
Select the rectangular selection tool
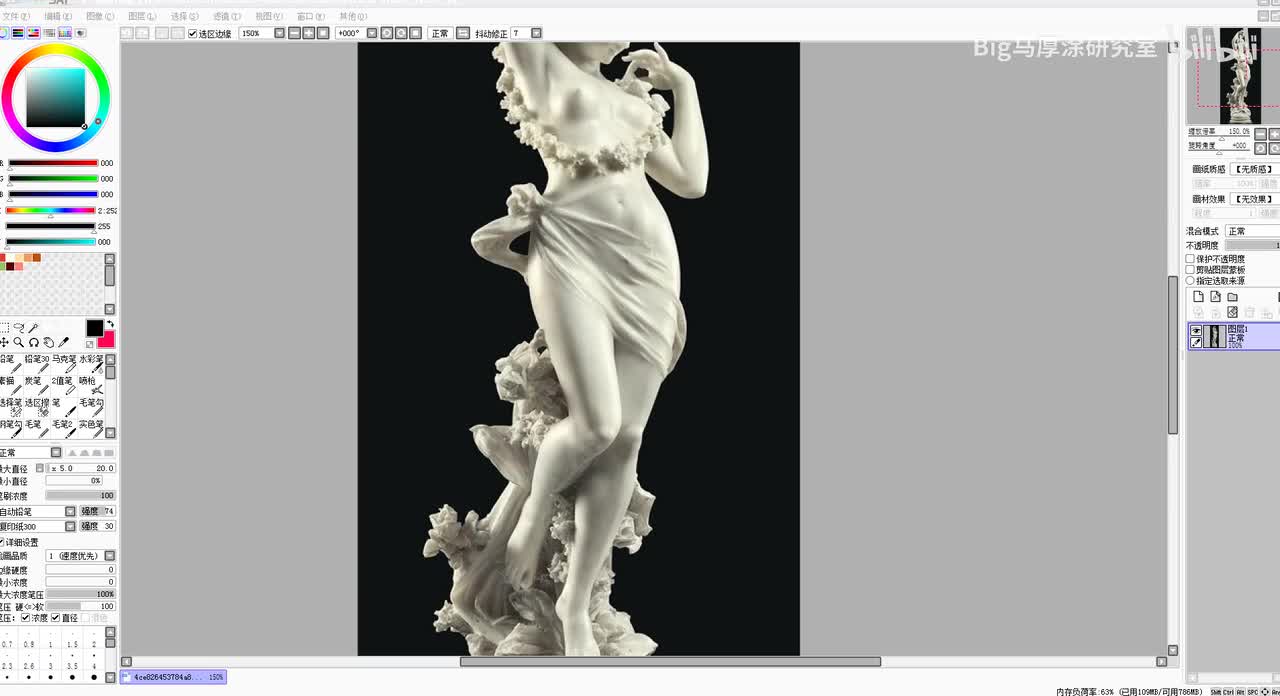point(4,327)
